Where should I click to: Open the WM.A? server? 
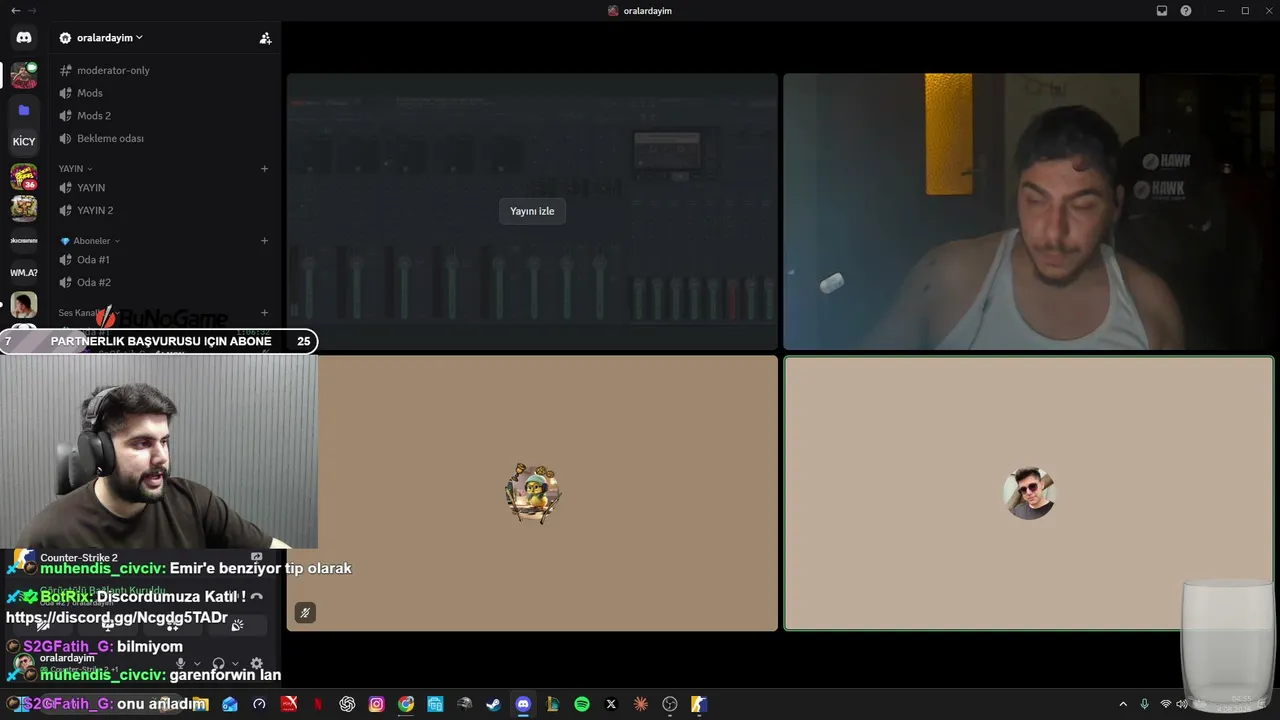click(24, 272)
